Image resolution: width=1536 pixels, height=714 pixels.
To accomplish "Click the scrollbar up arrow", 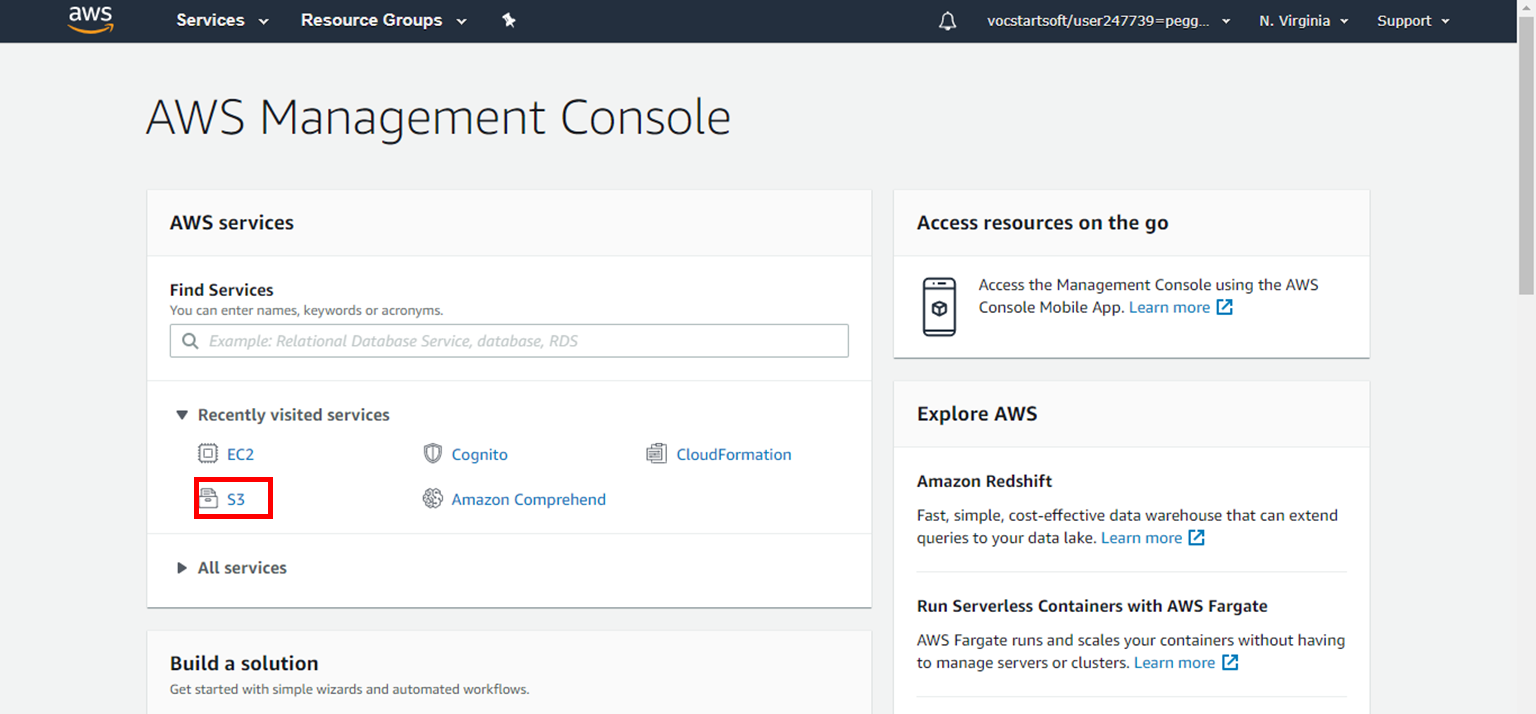I will [1527, 8].
